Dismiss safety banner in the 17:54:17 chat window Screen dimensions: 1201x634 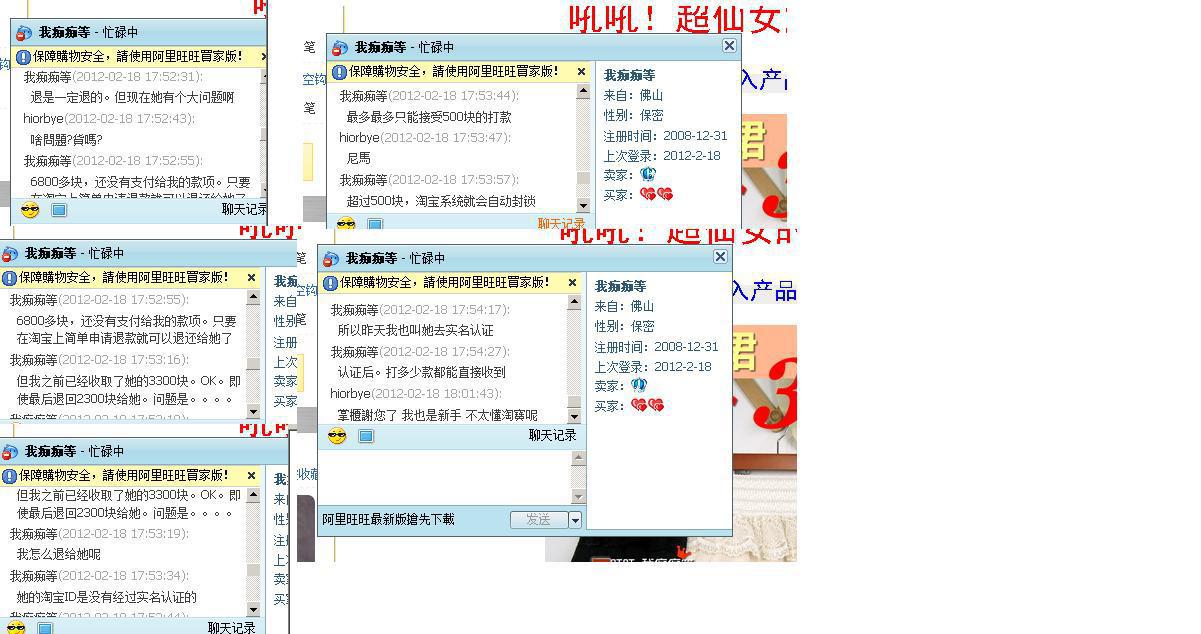tap(572, 283)
